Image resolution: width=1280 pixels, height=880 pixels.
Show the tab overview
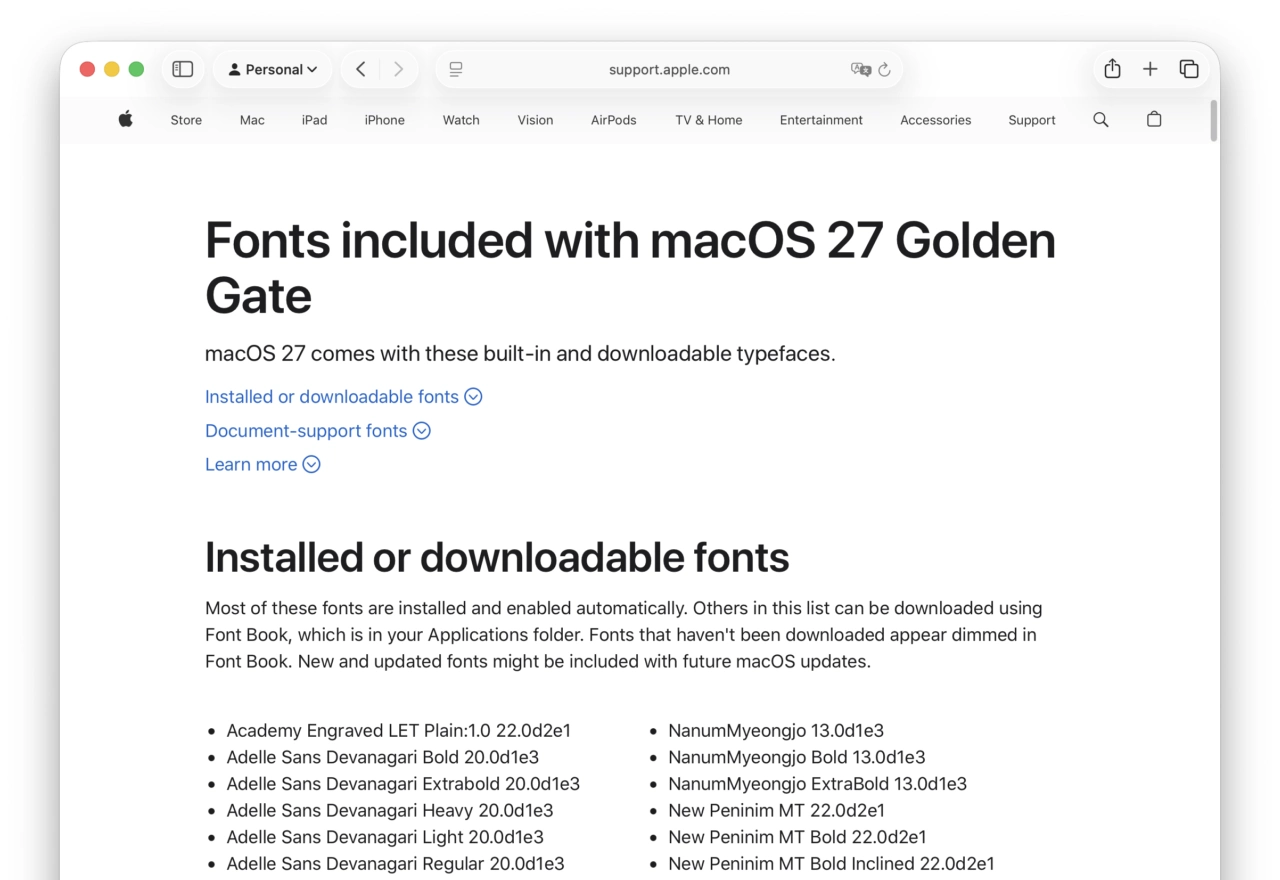click(x=1189, y=69)
